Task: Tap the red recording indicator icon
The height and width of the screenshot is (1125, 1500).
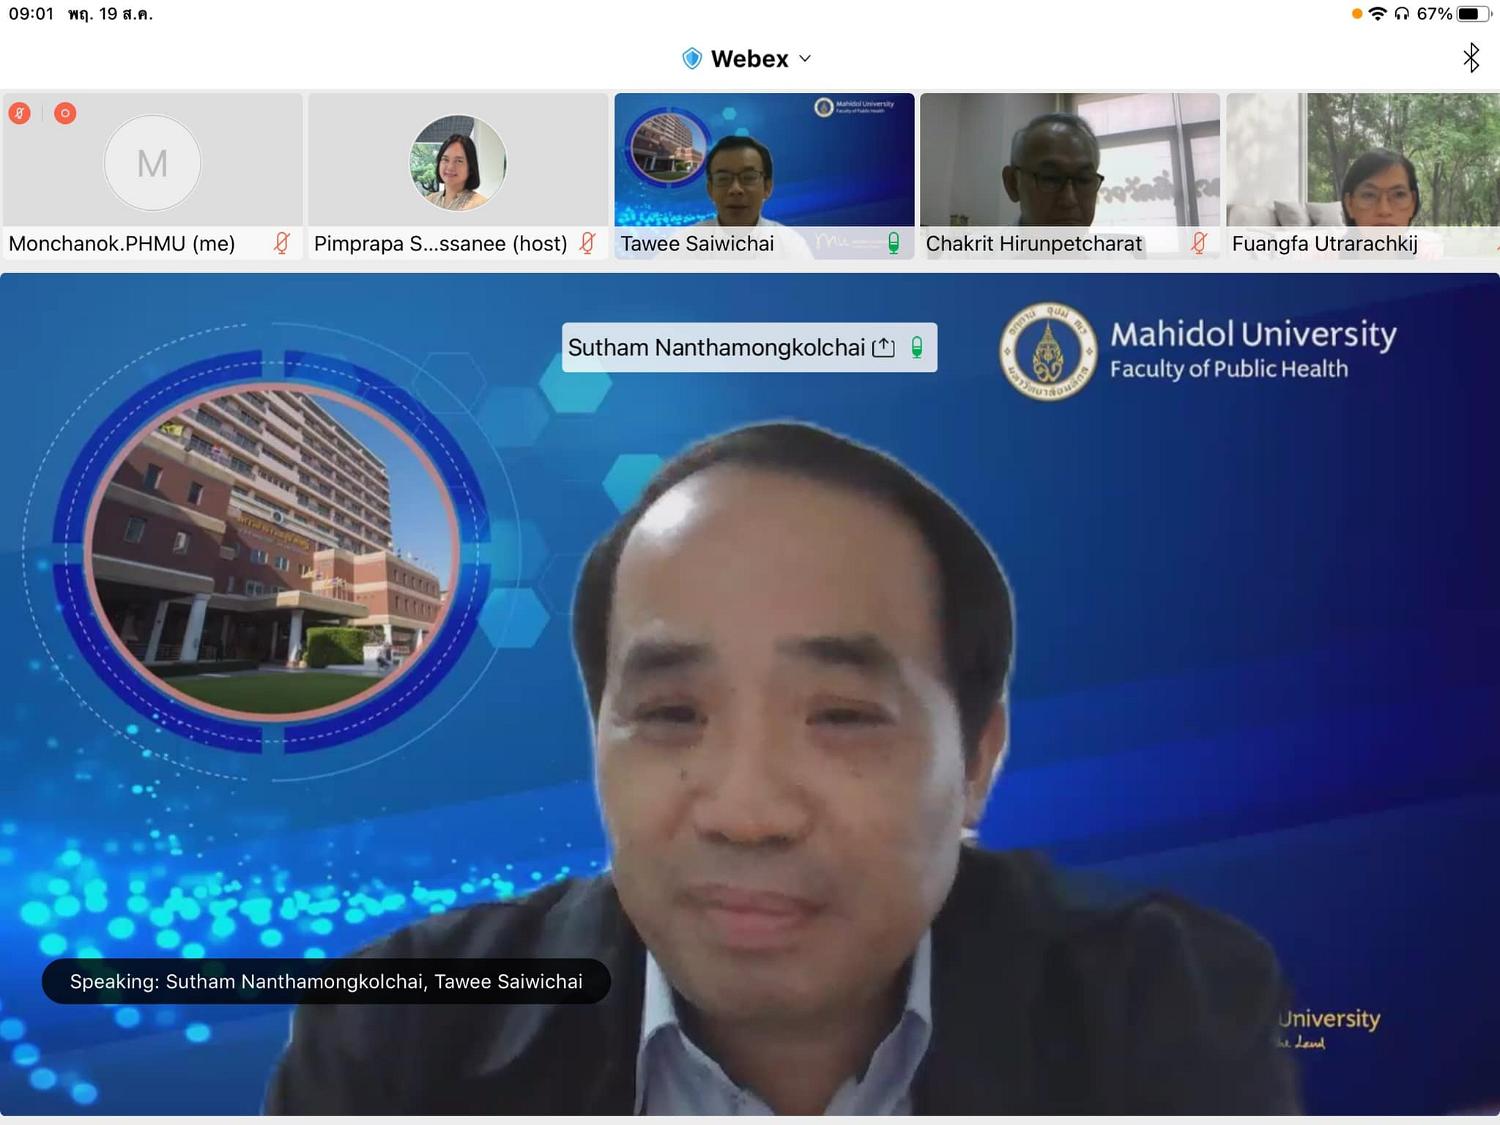Action: tap(65, 113)
